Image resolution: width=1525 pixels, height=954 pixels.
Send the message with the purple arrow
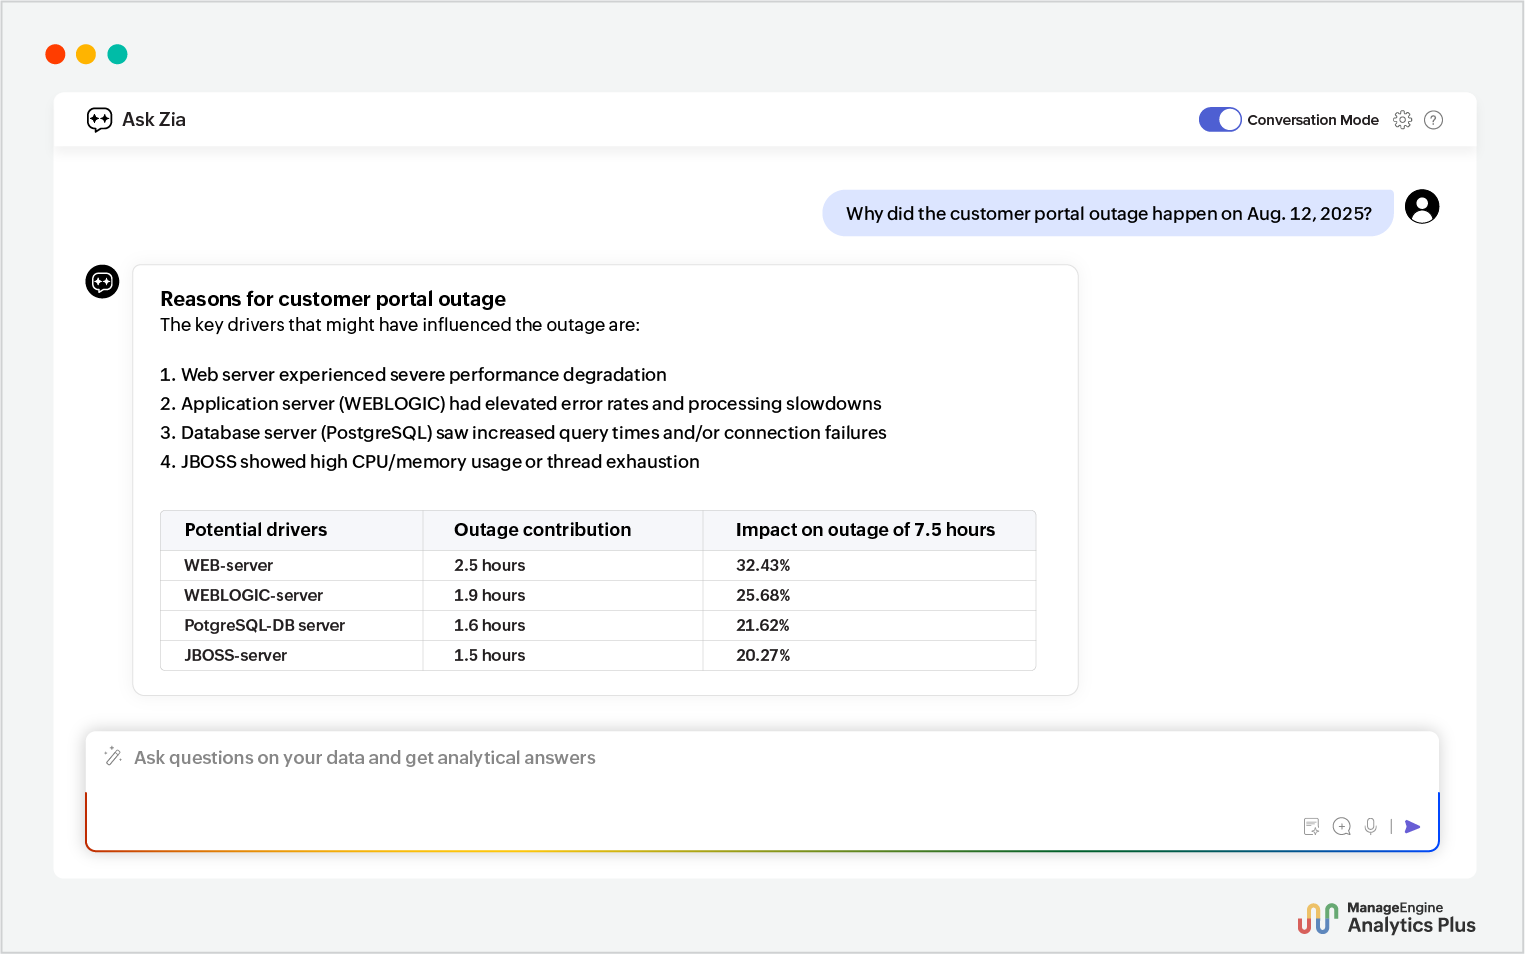(1412, 827)
